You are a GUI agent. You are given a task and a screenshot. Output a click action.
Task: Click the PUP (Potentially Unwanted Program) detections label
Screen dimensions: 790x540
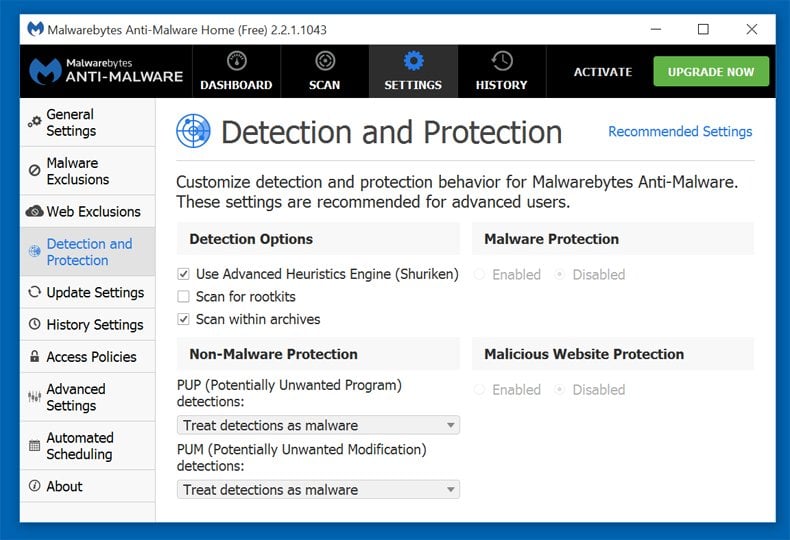(289, 393)
